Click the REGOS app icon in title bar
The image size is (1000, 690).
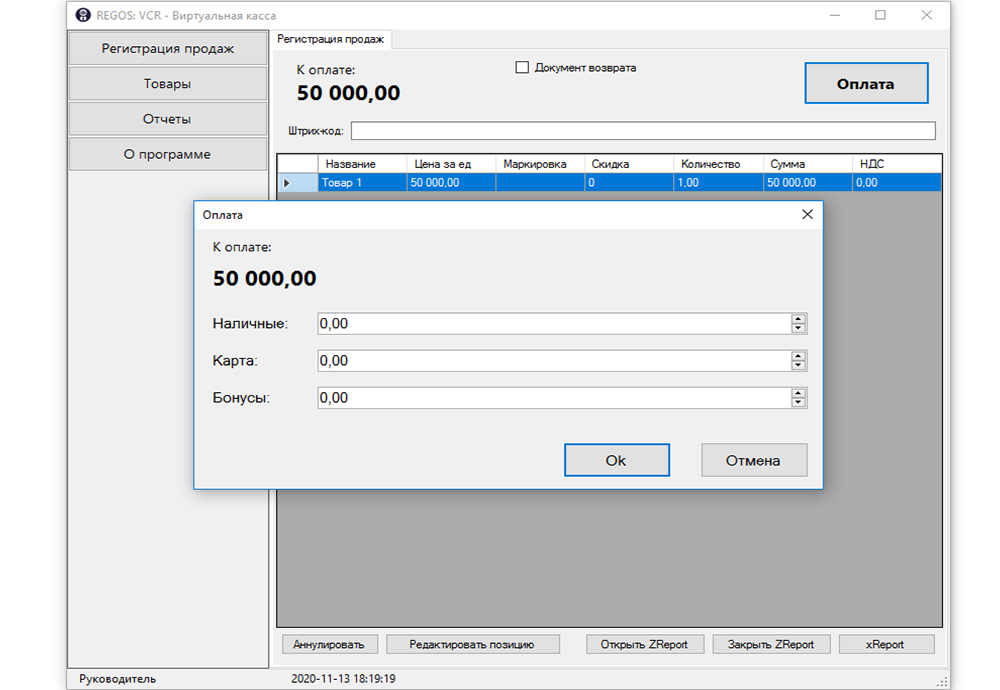pos(83,16)
